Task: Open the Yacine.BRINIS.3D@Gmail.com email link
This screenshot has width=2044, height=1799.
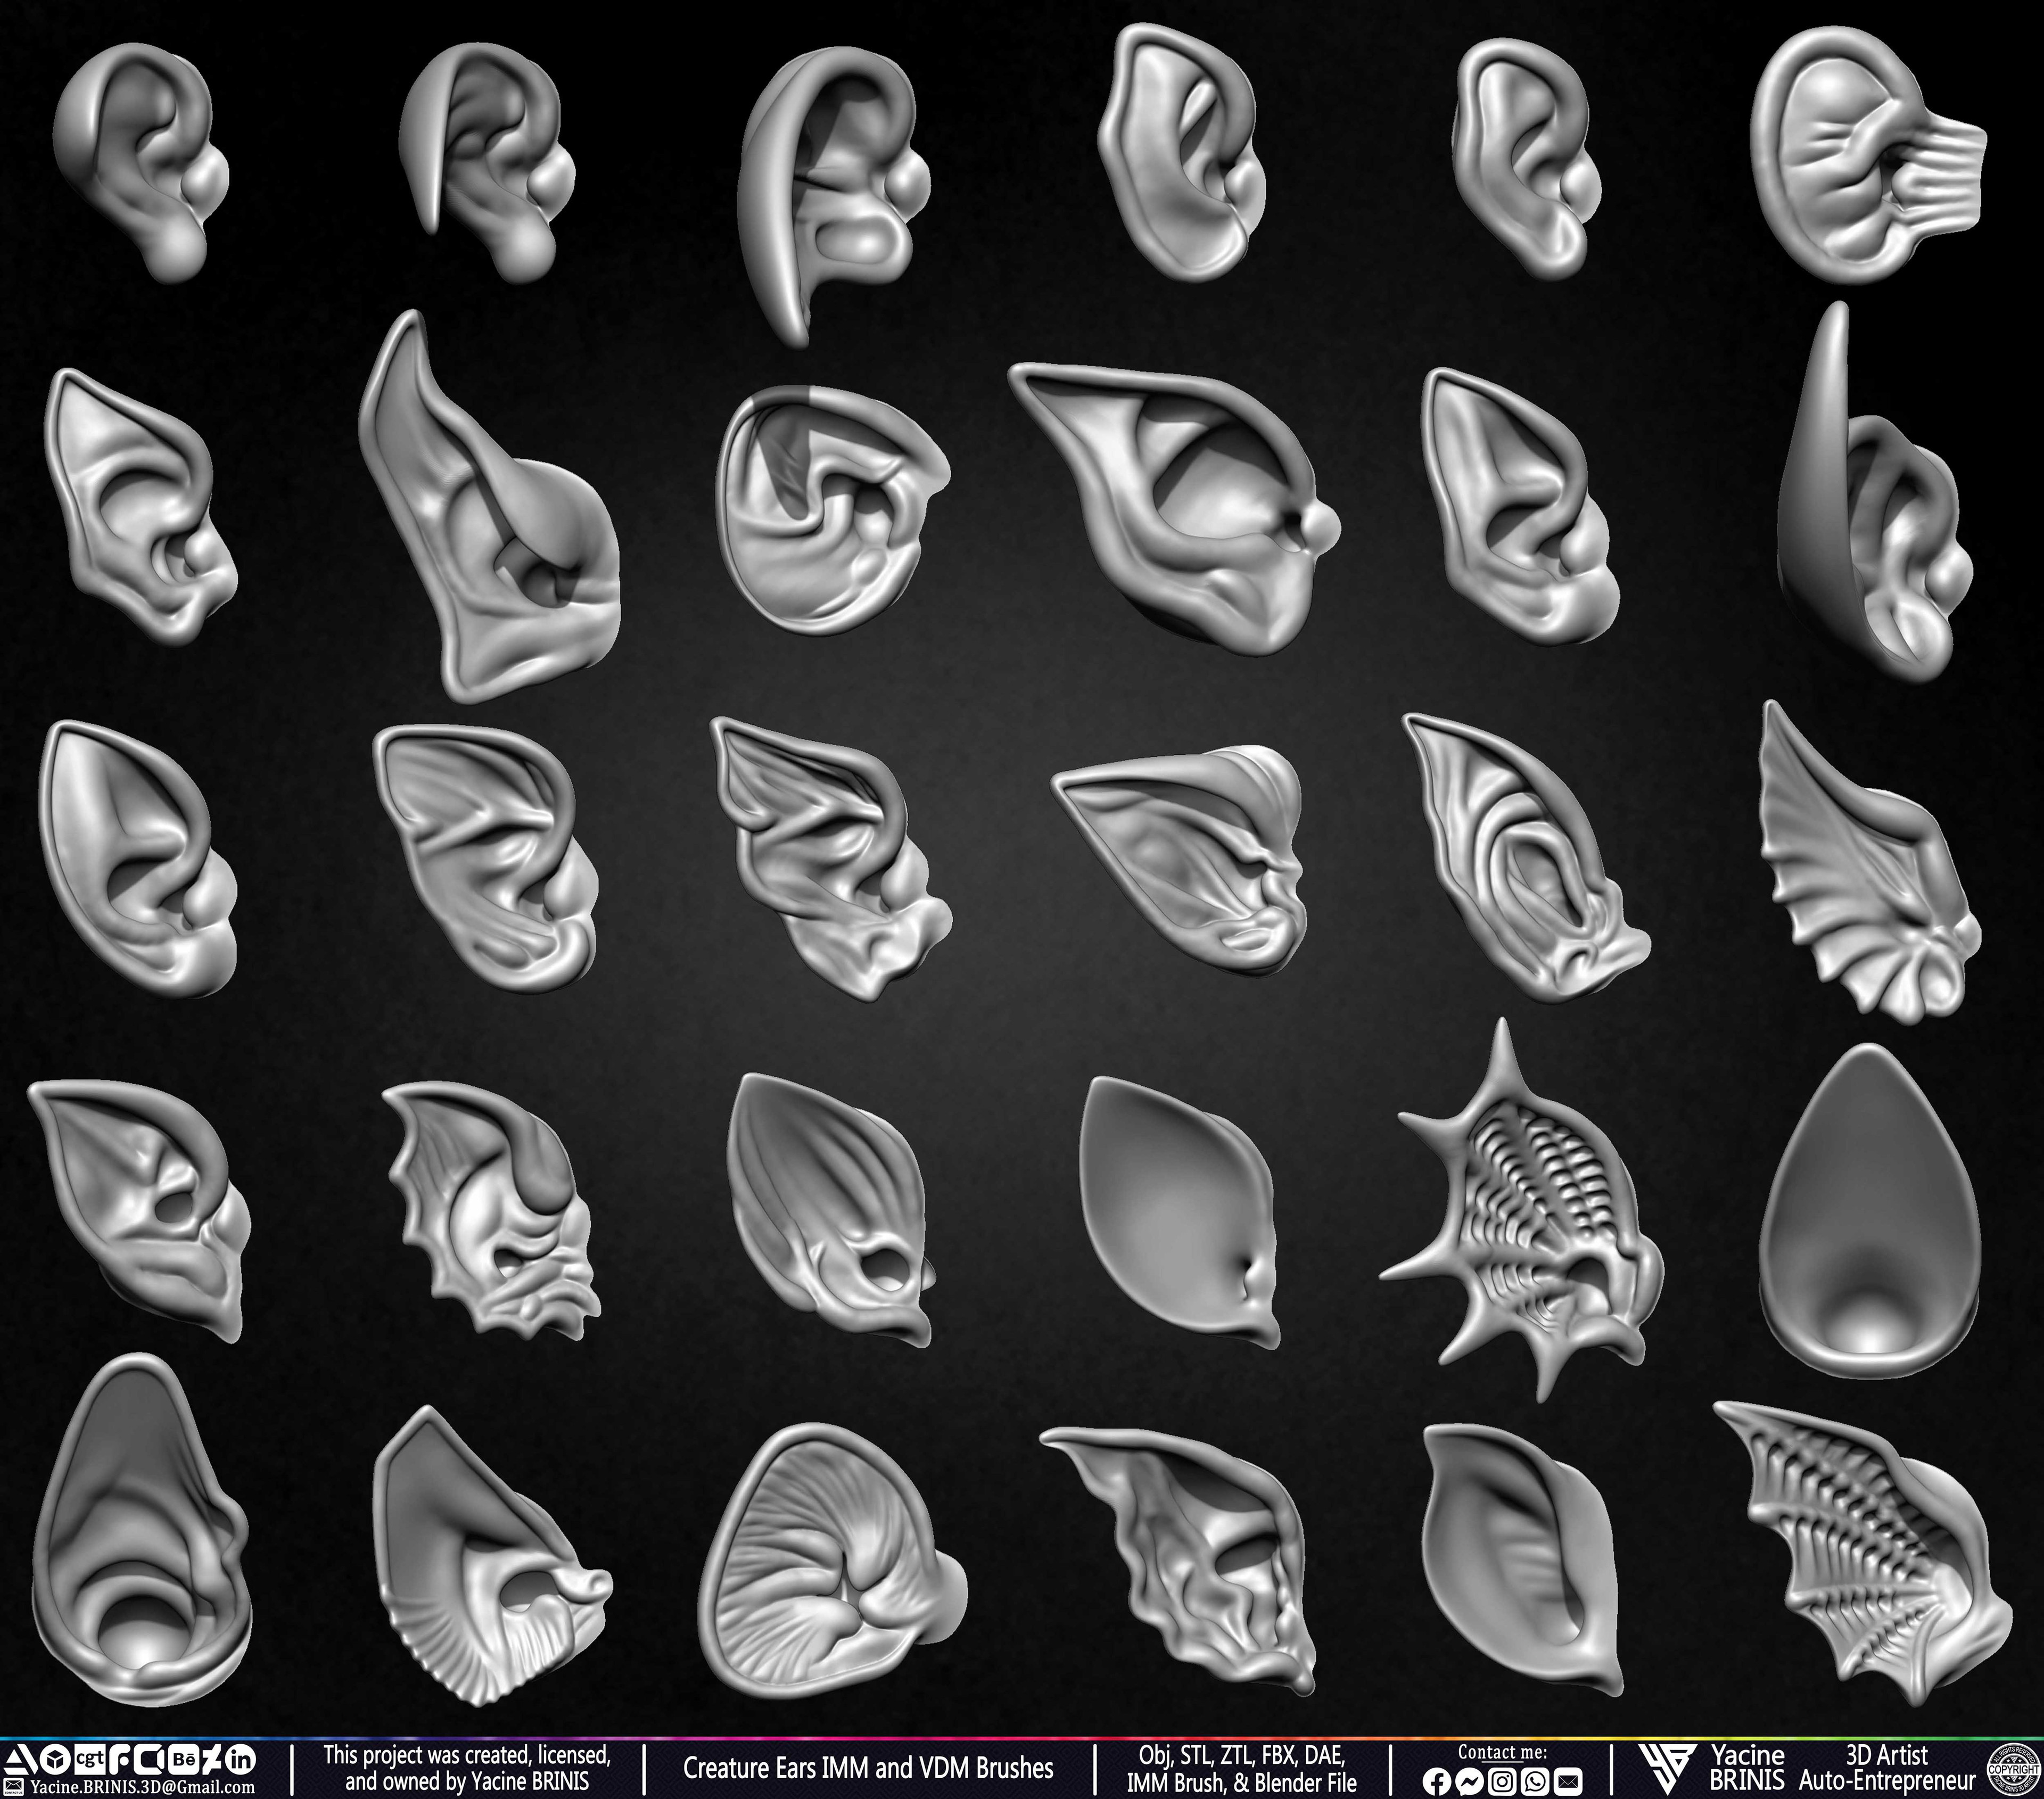Action: [x=142, y=1787]
